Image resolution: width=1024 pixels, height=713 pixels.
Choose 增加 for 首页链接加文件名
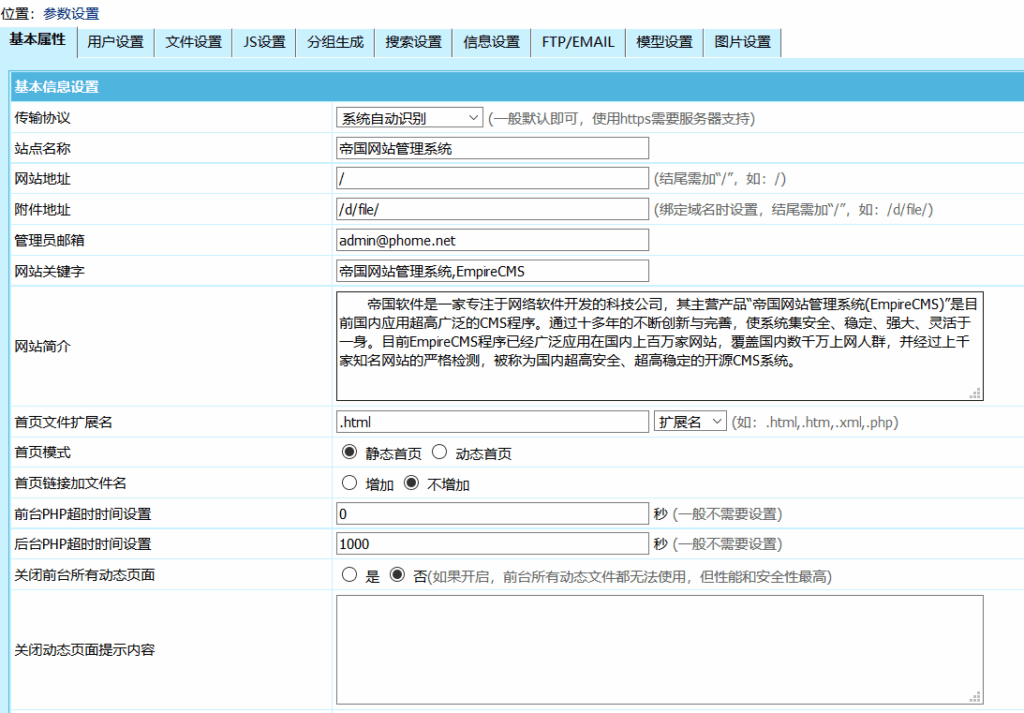(x=349, y=484)
